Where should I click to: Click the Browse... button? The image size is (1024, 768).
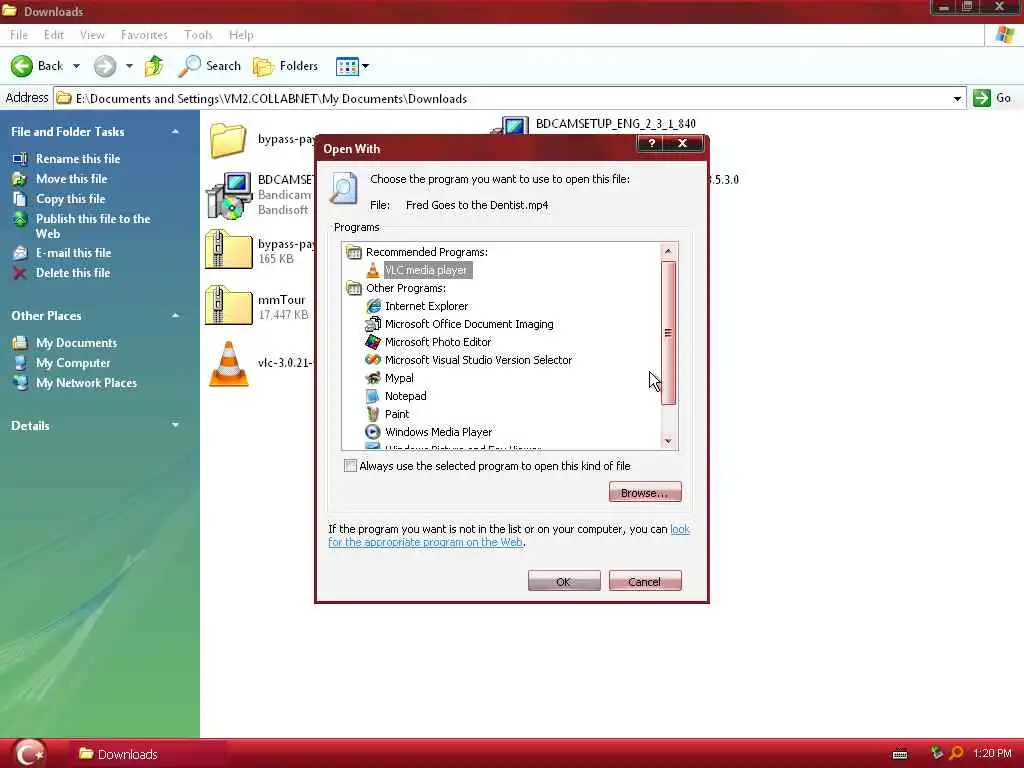[x=645, y=492]
